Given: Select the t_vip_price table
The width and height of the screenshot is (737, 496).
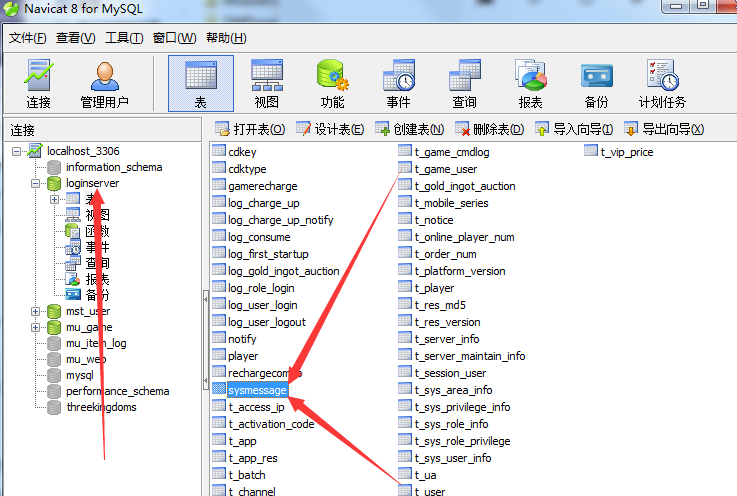Looking at the screenshot, I should 626,152.
